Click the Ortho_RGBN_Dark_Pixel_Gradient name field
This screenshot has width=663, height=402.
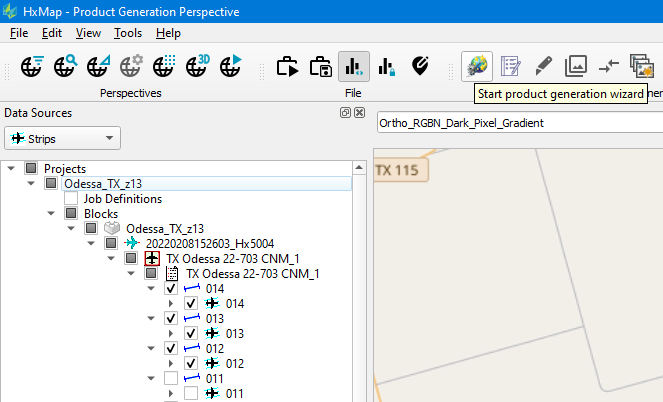[518, 123]
